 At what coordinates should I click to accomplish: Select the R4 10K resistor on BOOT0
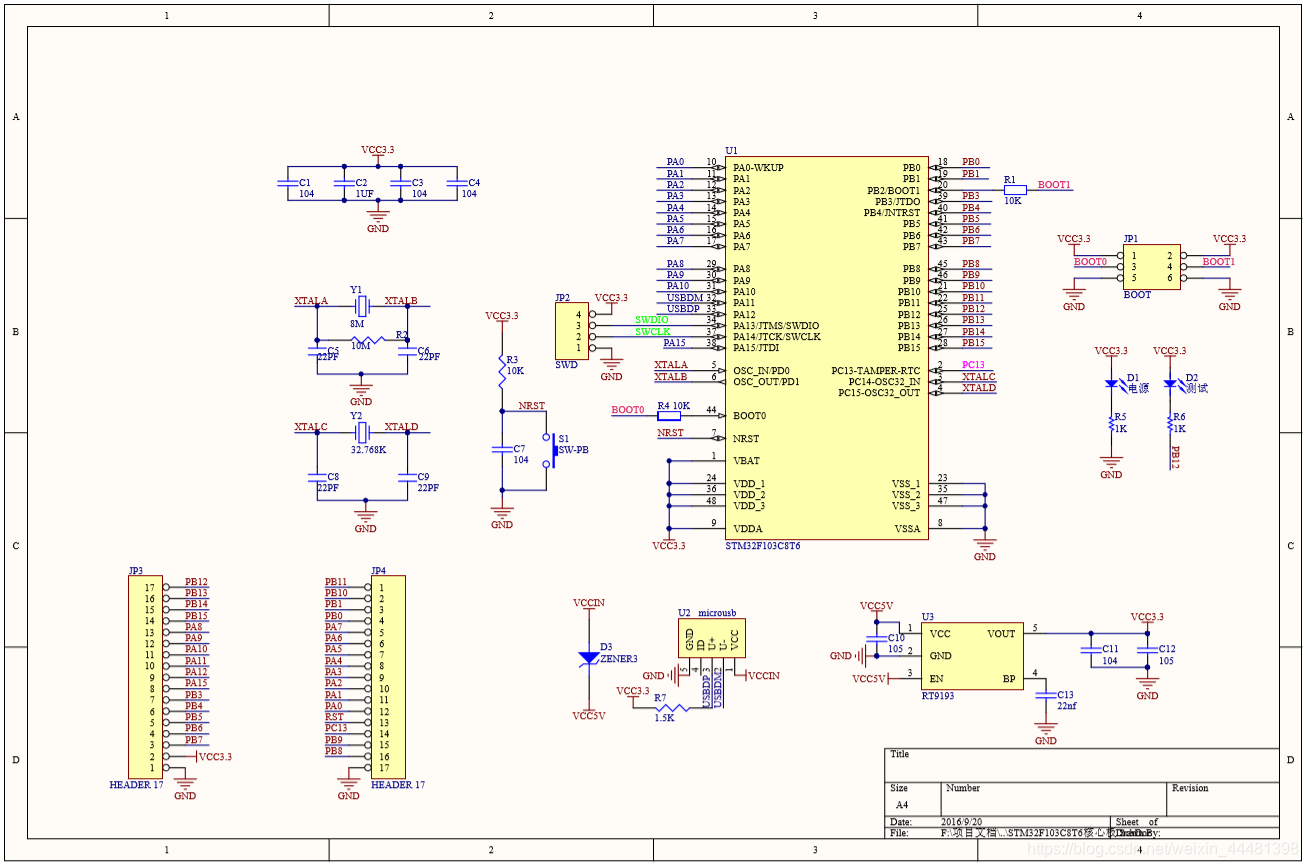point(668,414)
